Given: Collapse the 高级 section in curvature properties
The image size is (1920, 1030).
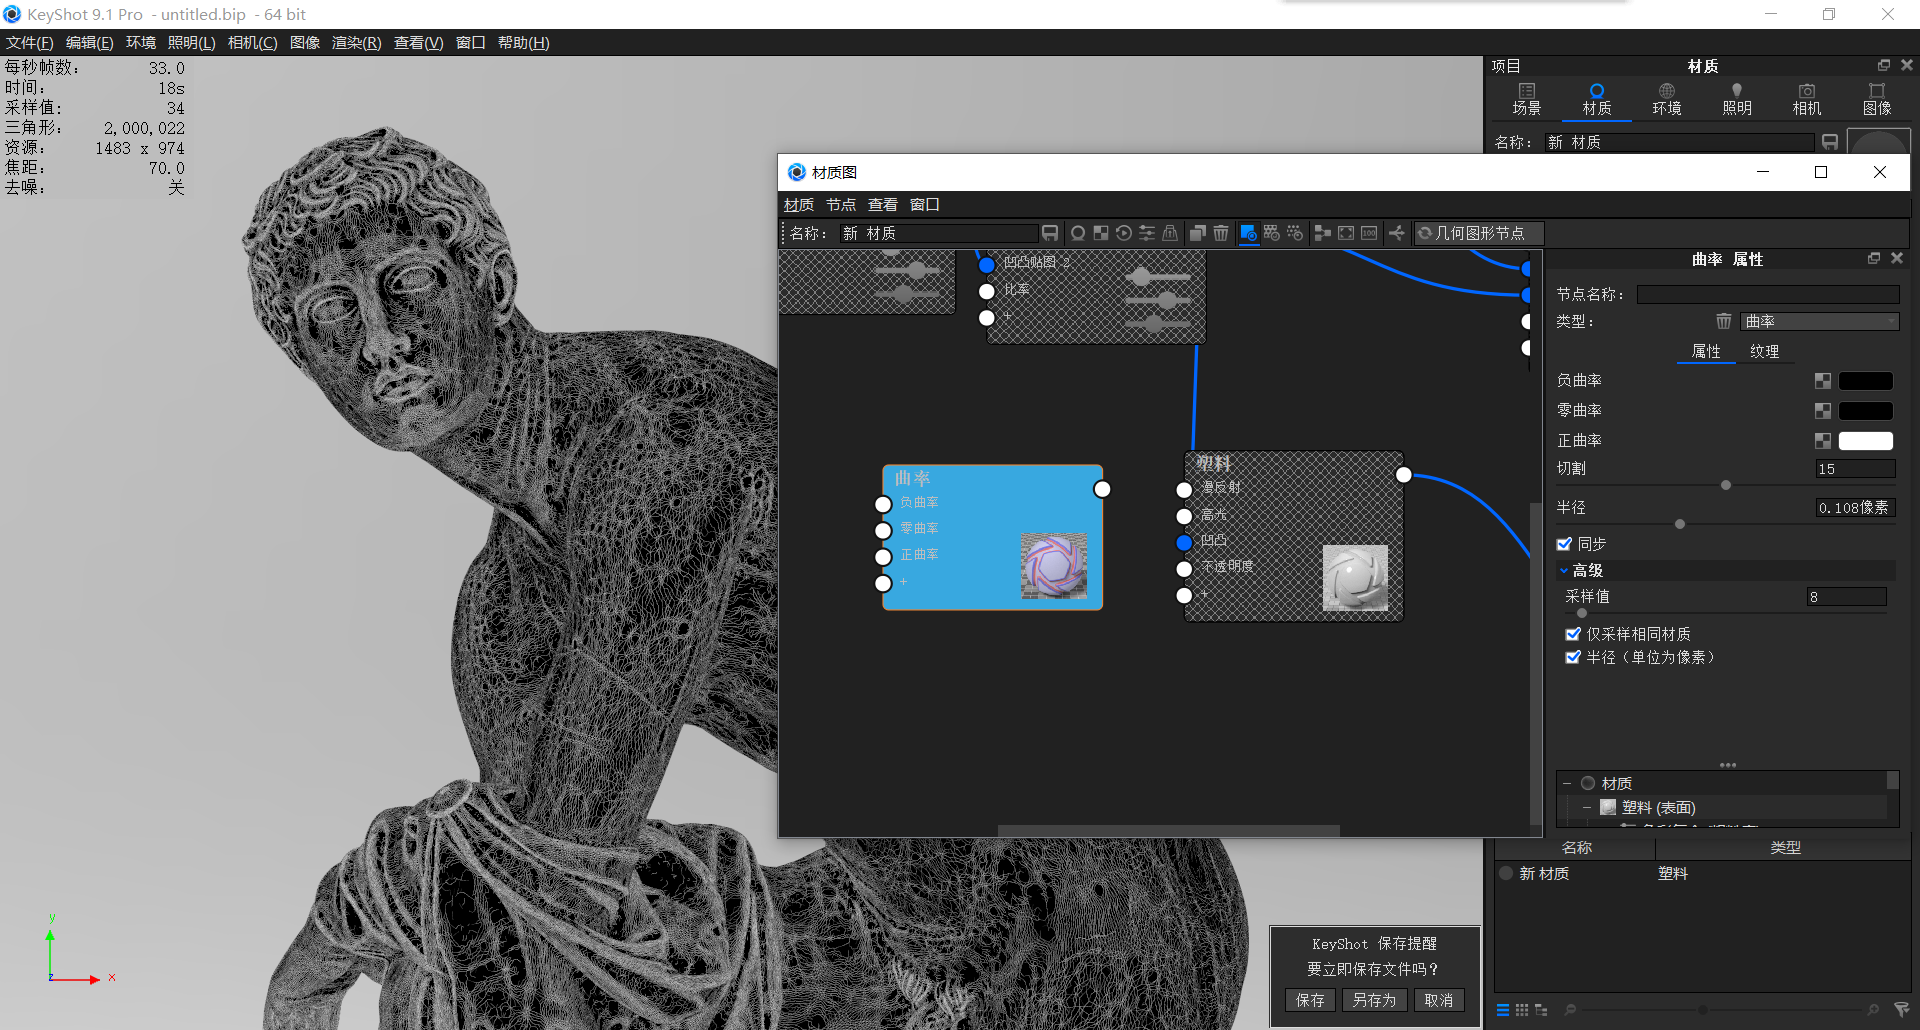Looking at the screenshot, I should click(x=1565, y=570).
